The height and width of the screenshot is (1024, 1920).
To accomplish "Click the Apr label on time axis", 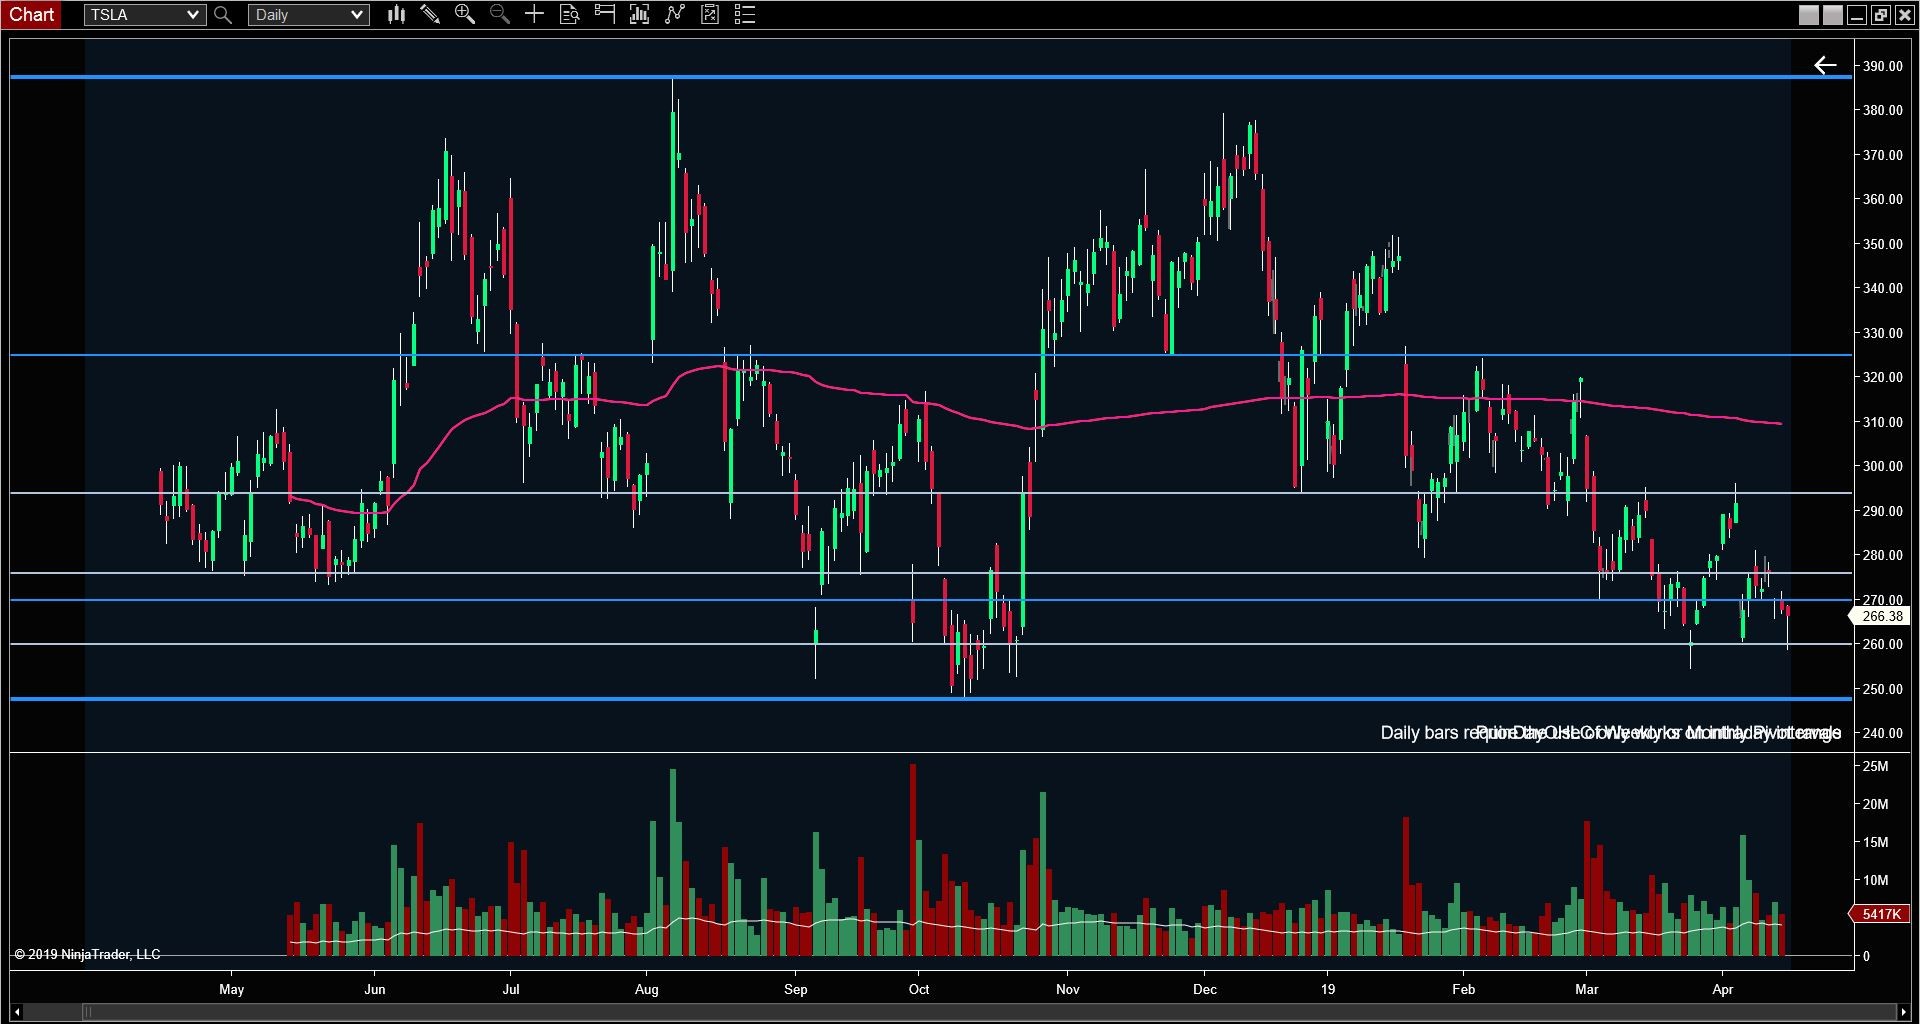I will [x=1723, y=990].
